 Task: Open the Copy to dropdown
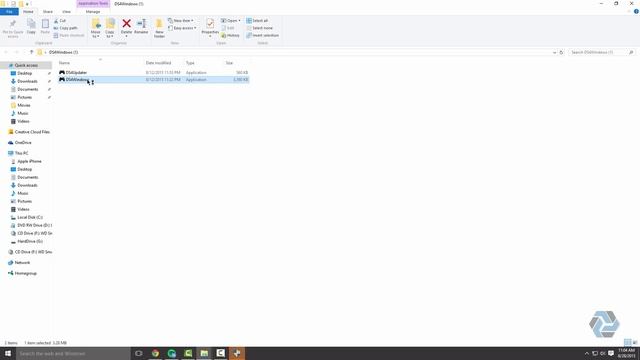tap(110, 34)
